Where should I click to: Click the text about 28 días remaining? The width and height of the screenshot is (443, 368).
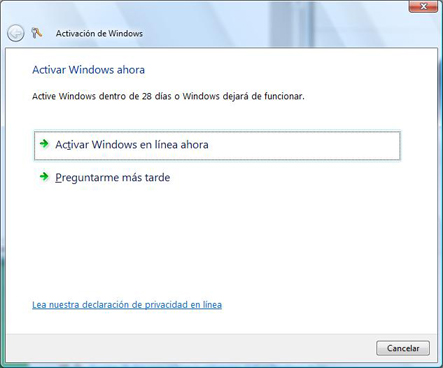168,96
